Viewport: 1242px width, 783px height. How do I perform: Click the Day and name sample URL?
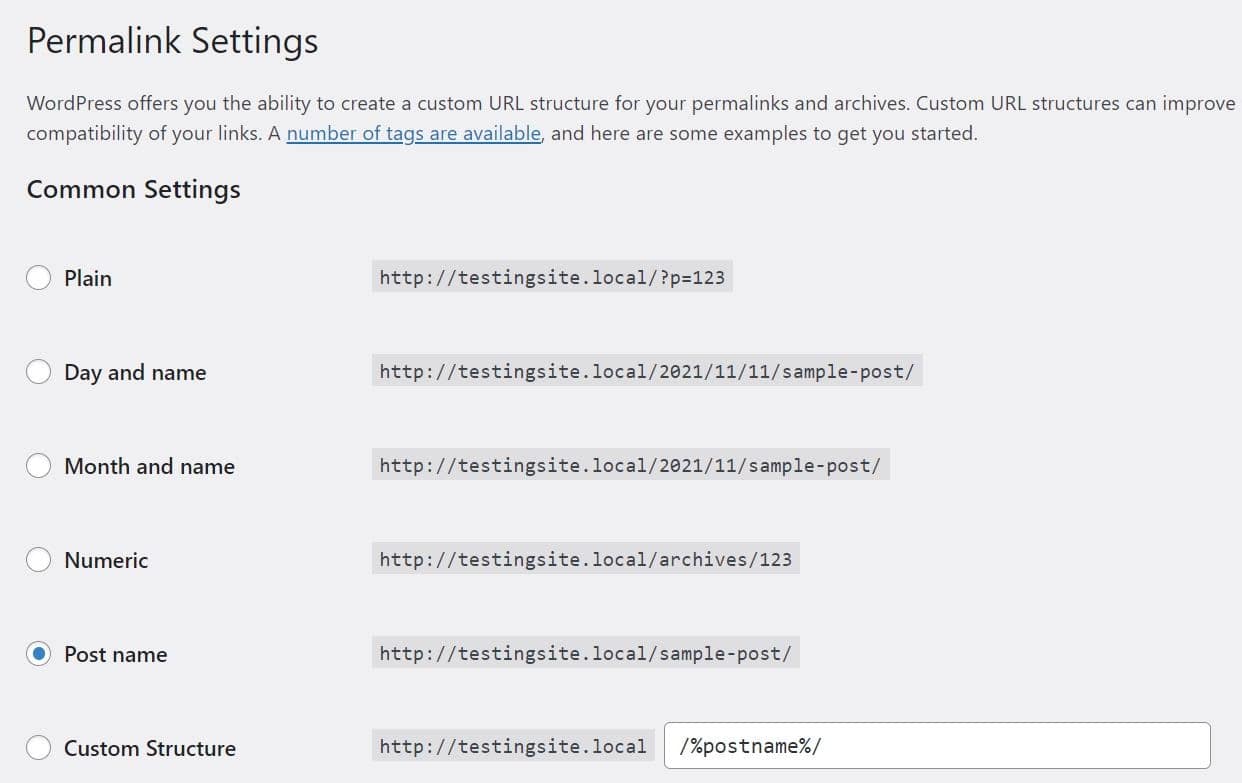(648, 371)
